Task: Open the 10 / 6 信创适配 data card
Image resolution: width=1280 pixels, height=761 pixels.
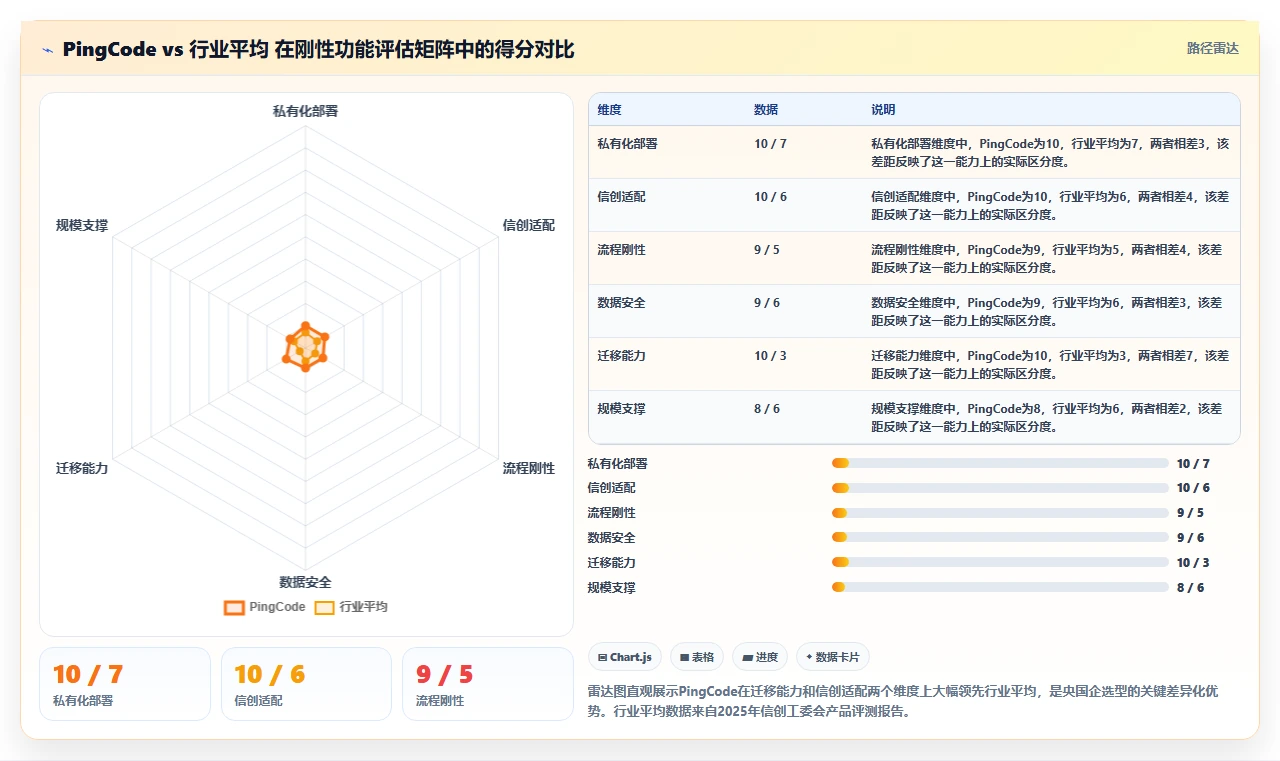Action: coord(306,684)
